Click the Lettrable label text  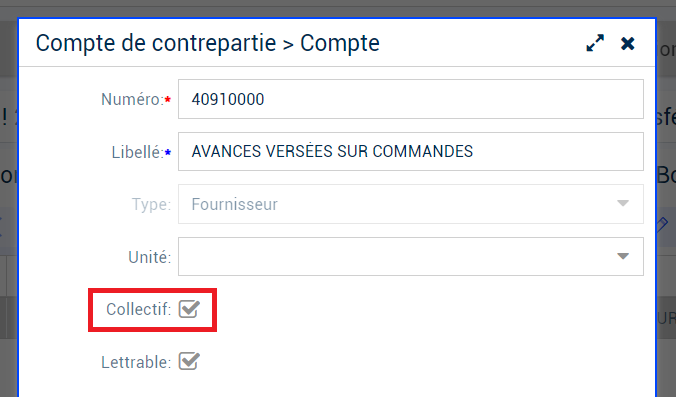tap(136, 362)
